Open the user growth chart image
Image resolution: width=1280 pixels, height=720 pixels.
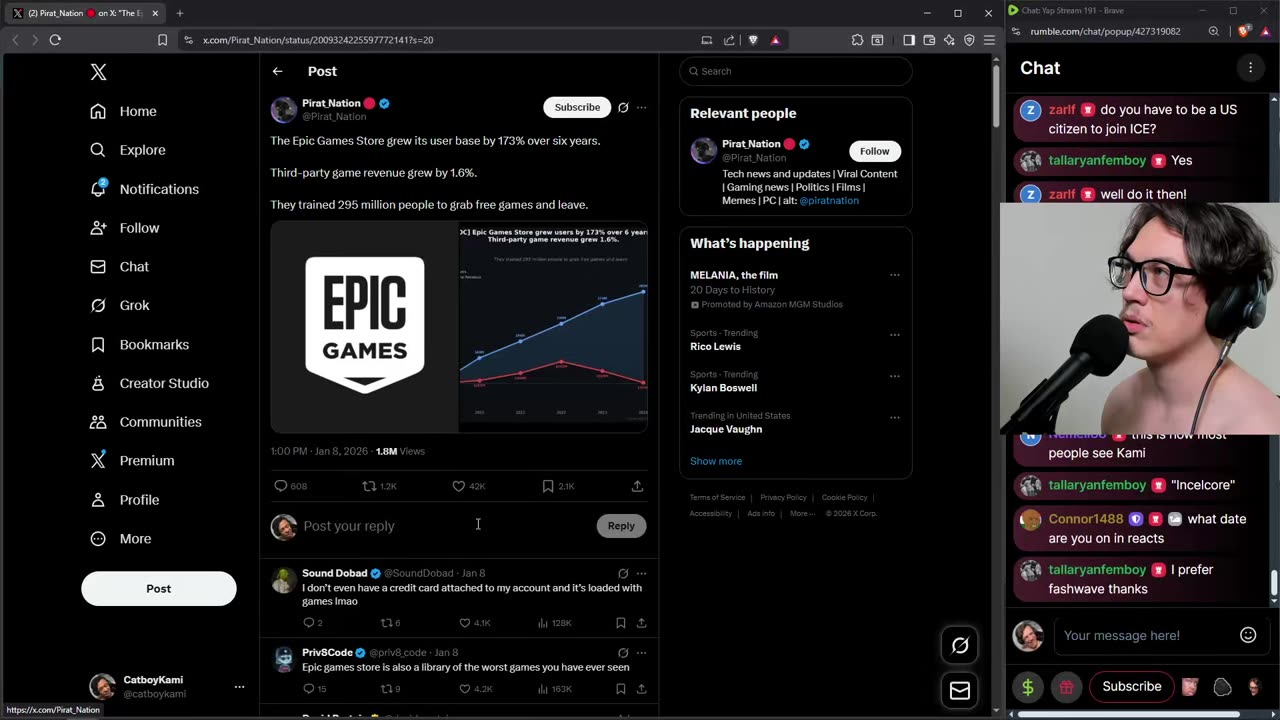553,326
